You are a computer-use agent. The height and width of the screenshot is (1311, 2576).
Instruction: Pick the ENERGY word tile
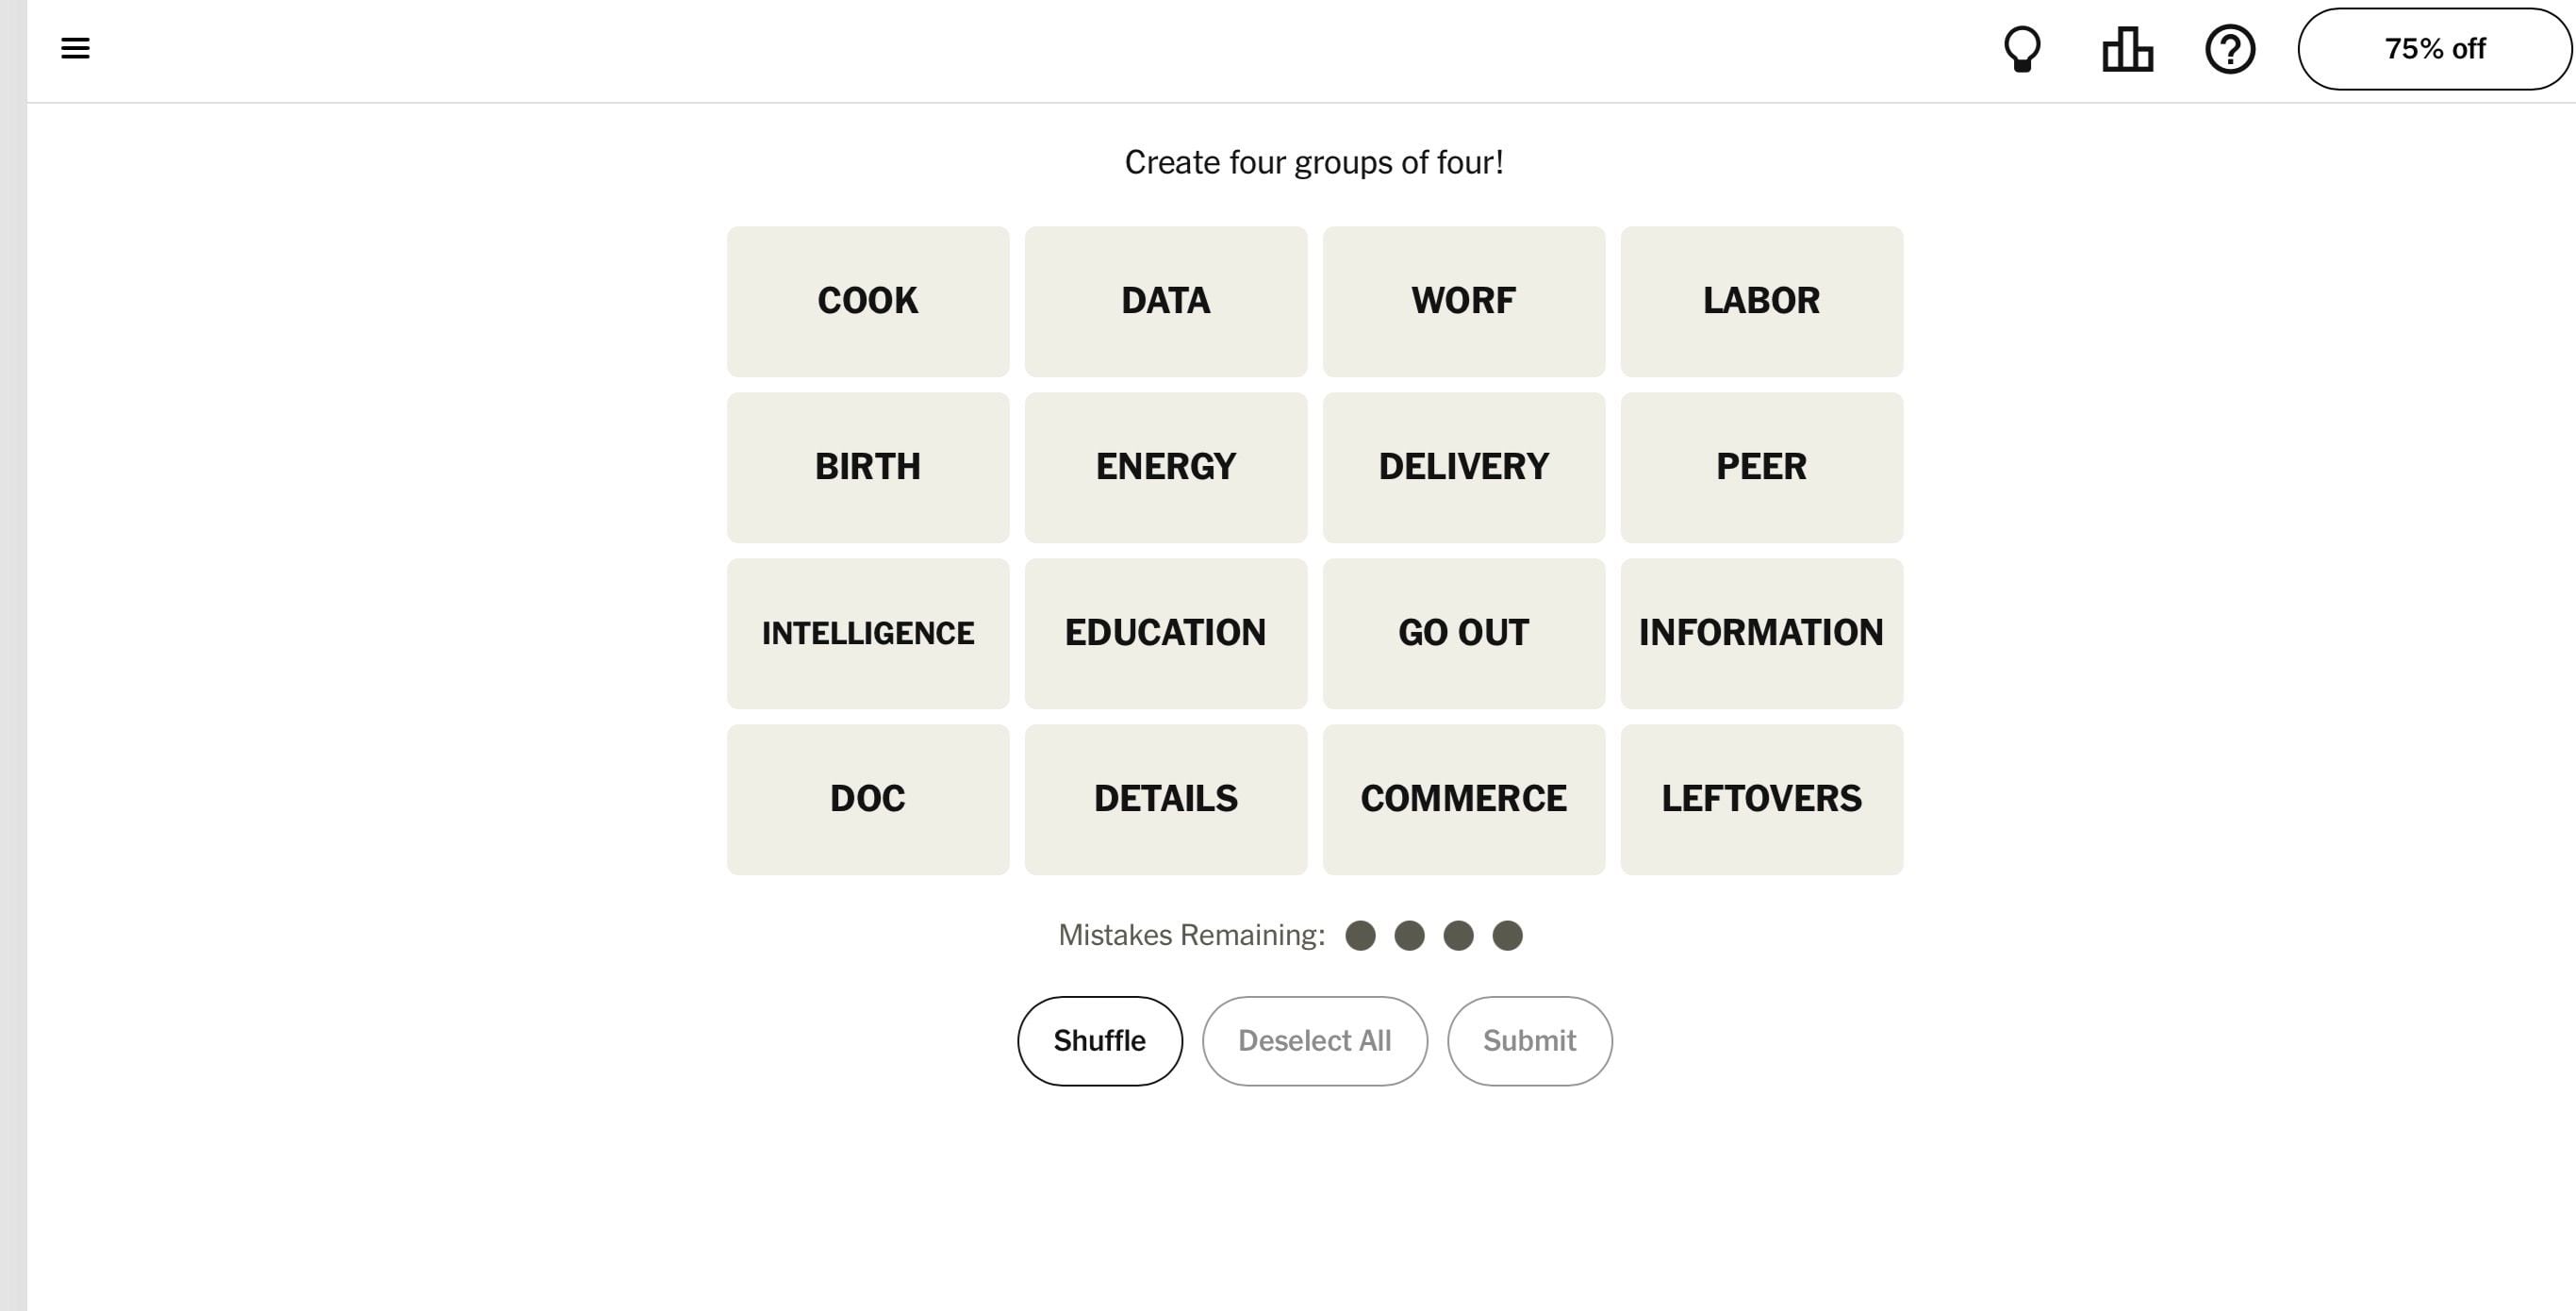click(1165, 467)
